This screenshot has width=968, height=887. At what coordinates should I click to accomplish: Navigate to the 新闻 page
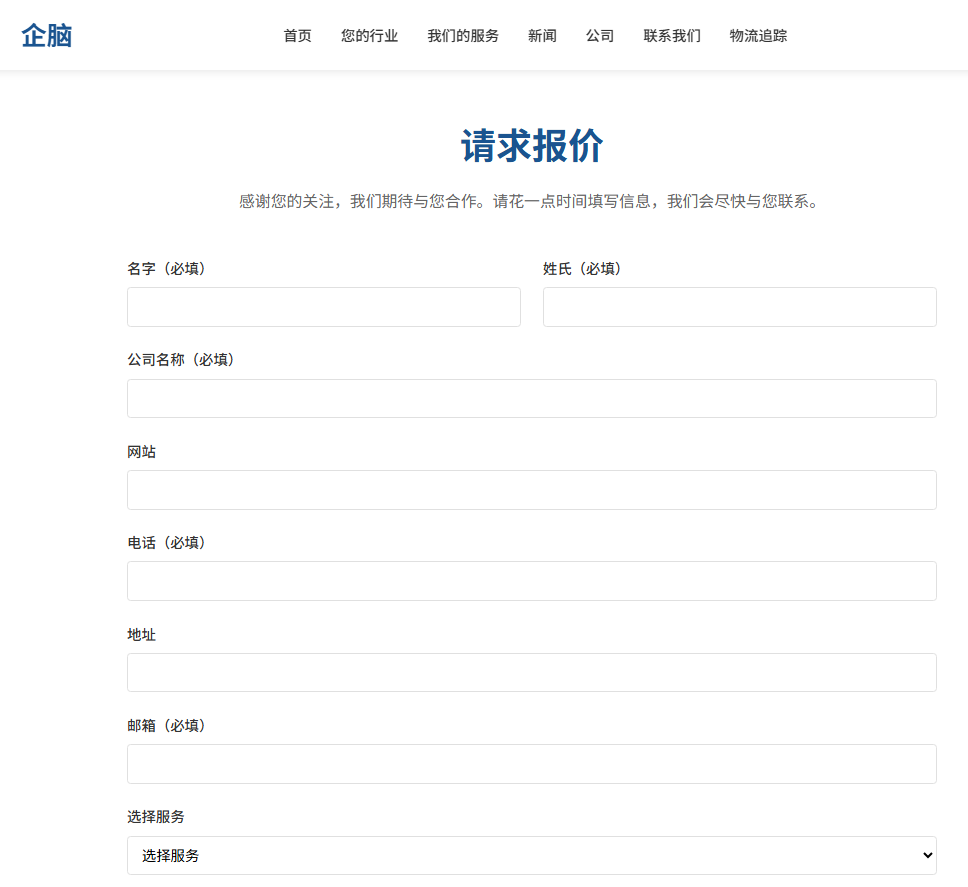tap(542, 36)
